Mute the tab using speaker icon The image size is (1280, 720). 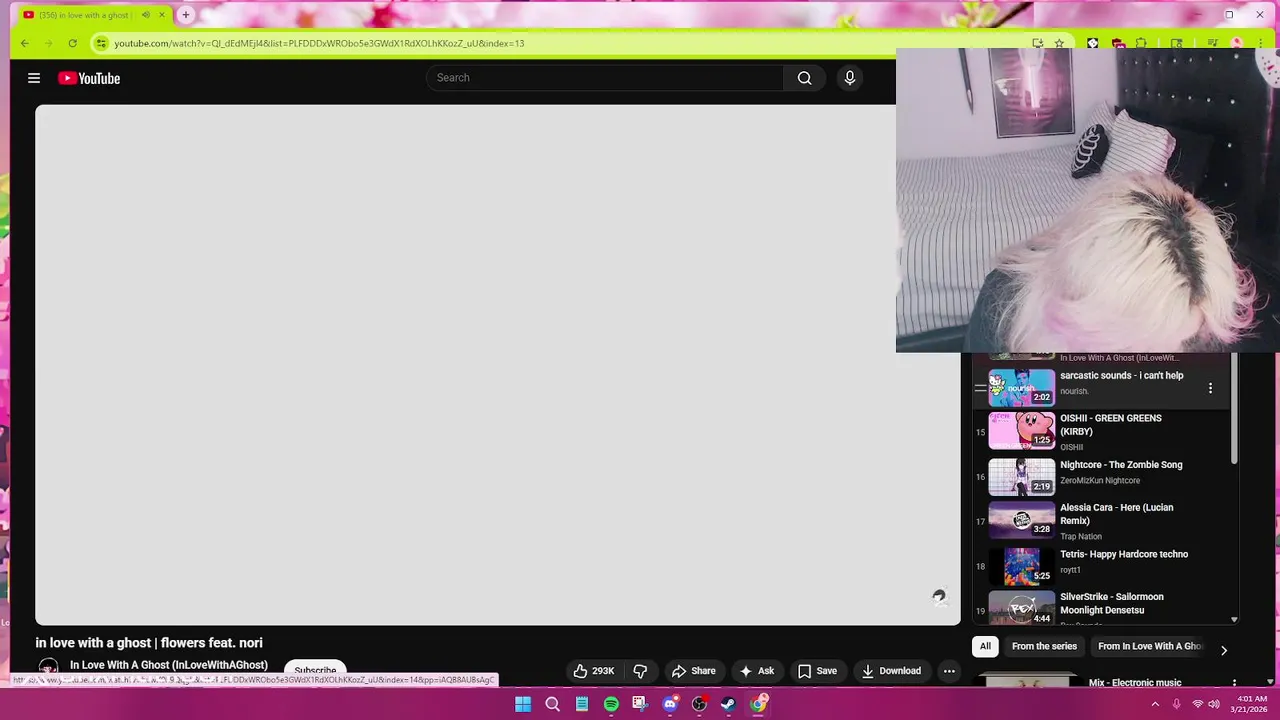146,15
